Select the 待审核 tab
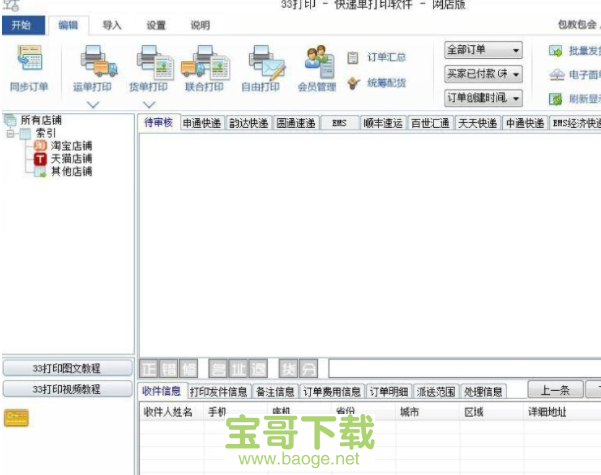Screen dimensions: 601x475 point(158,122)
